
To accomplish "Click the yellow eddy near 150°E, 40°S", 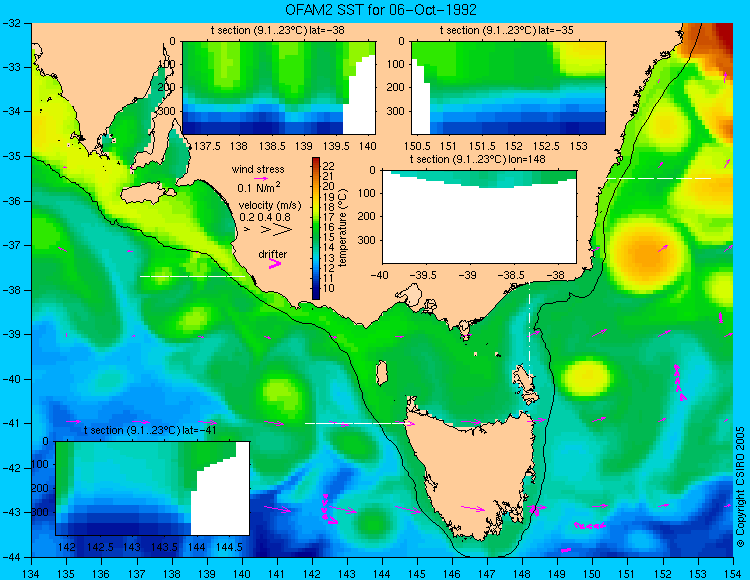I will 587,378.
